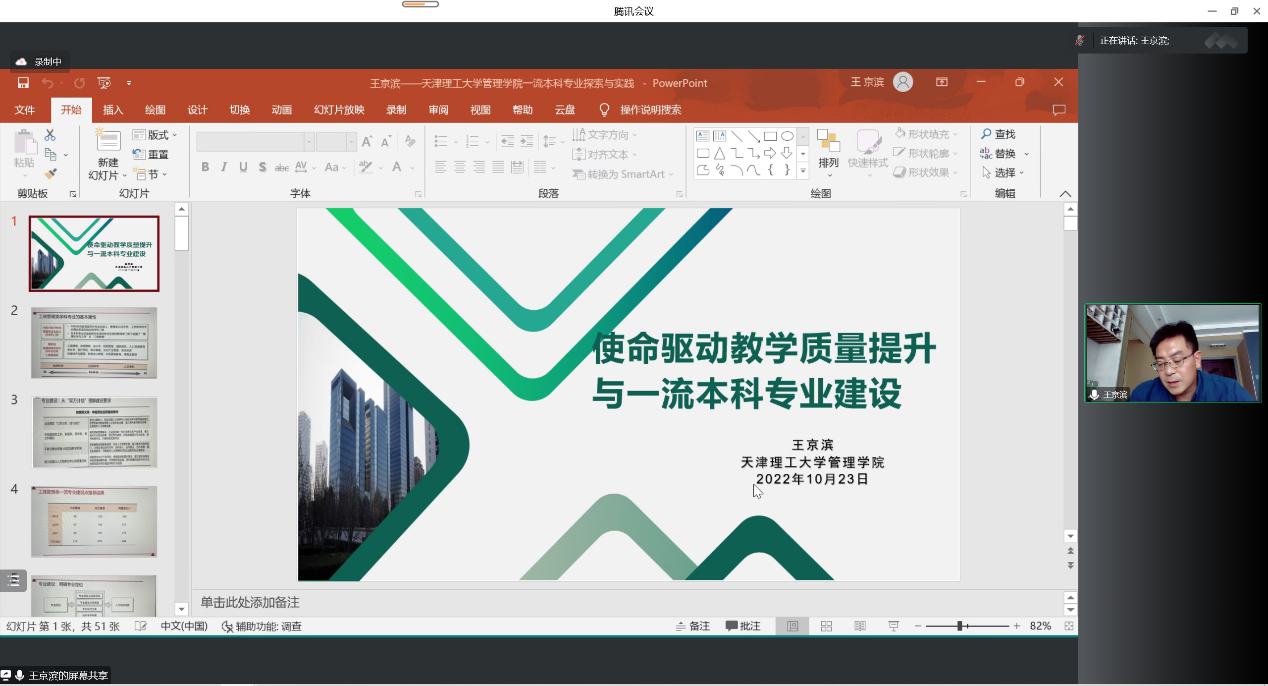Select the Format Painter brush icon

pyautogui.click(x=50, y=174)
